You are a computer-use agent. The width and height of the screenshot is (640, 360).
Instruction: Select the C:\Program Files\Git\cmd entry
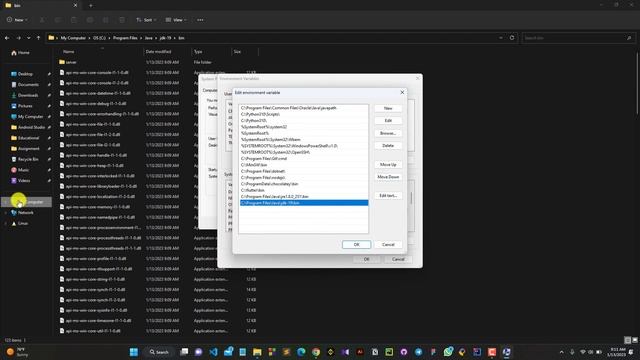click(304, 158)
